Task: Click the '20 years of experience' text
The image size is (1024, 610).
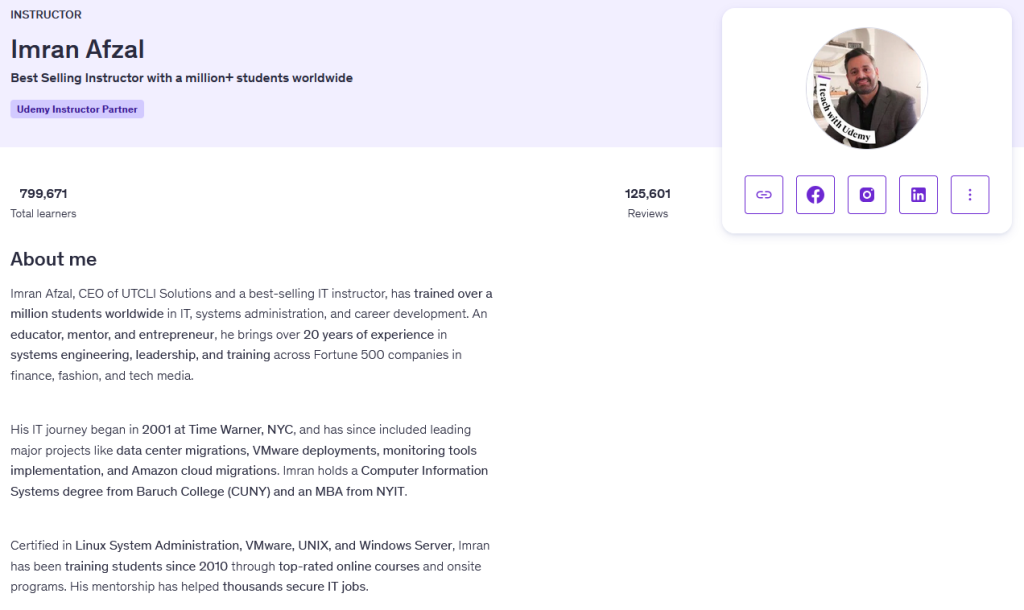Action: (x=368, y=334)
